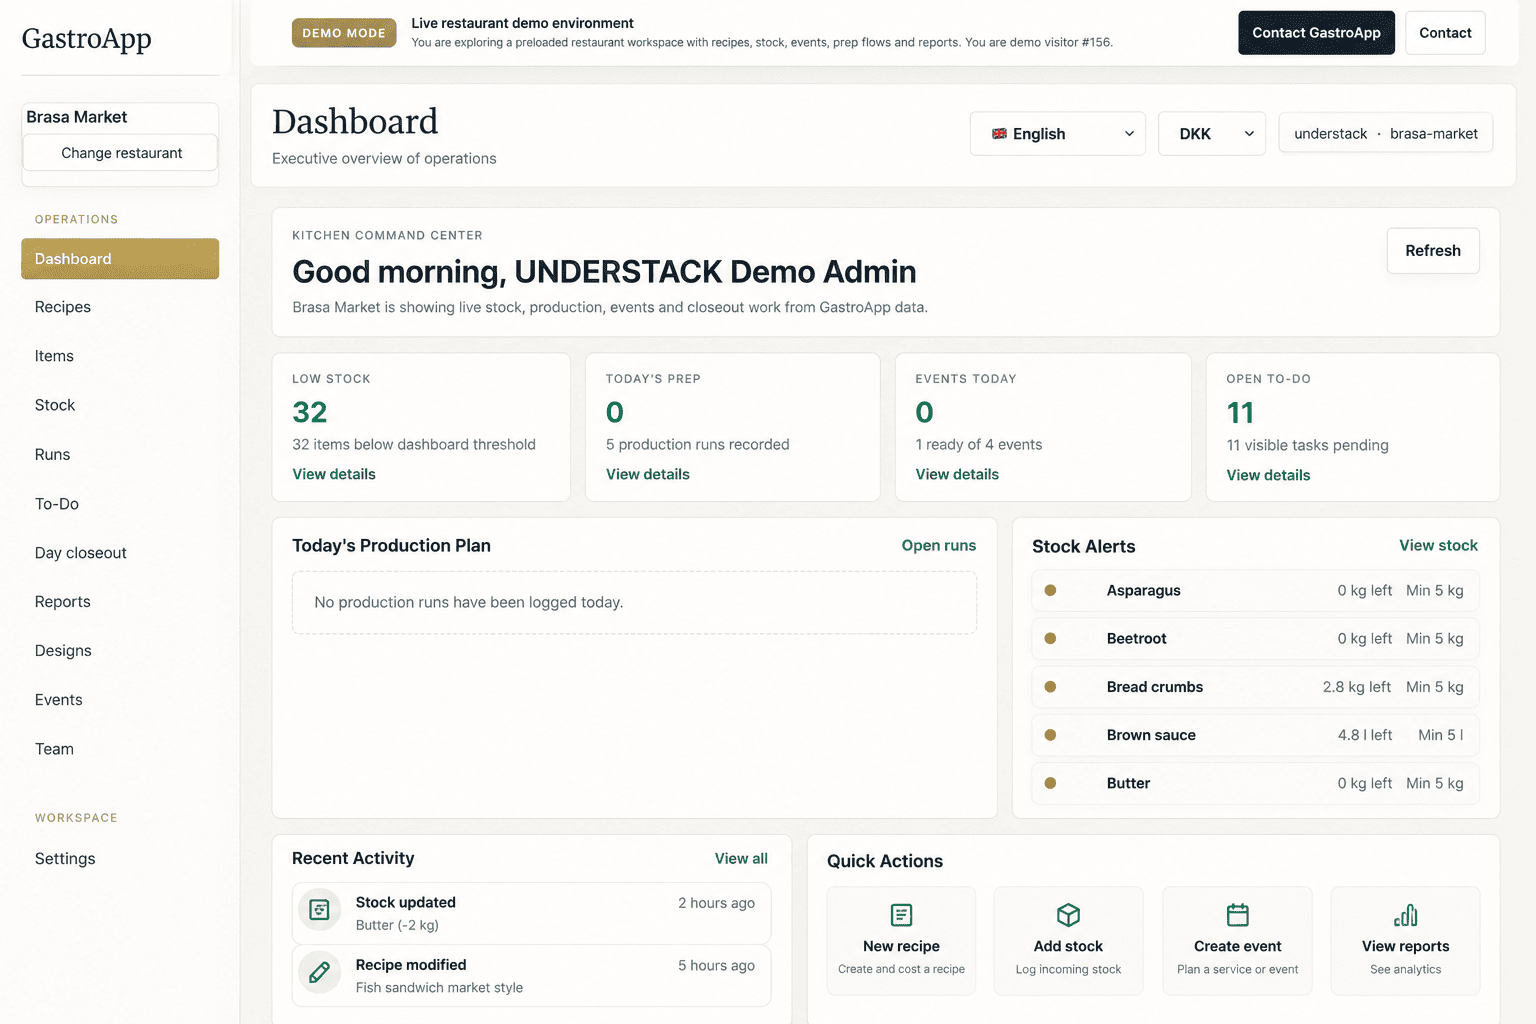The height and width of the screenshot is (1024, 1536).
Task: Click the Bread crumbs alert status dot
Action: [x=1050, y=687]
